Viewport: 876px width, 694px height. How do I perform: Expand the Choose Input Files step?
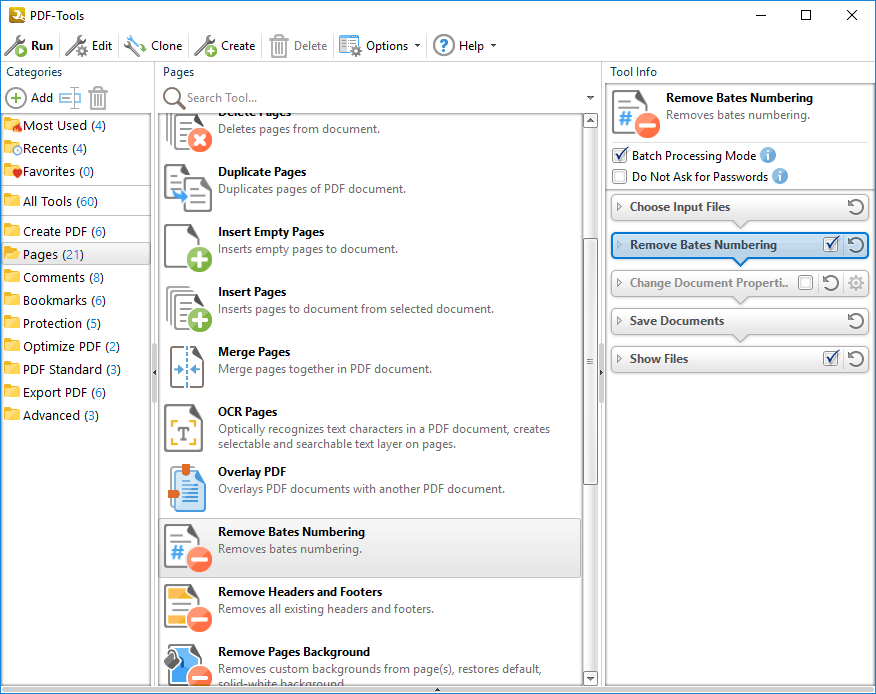(619, 207)
